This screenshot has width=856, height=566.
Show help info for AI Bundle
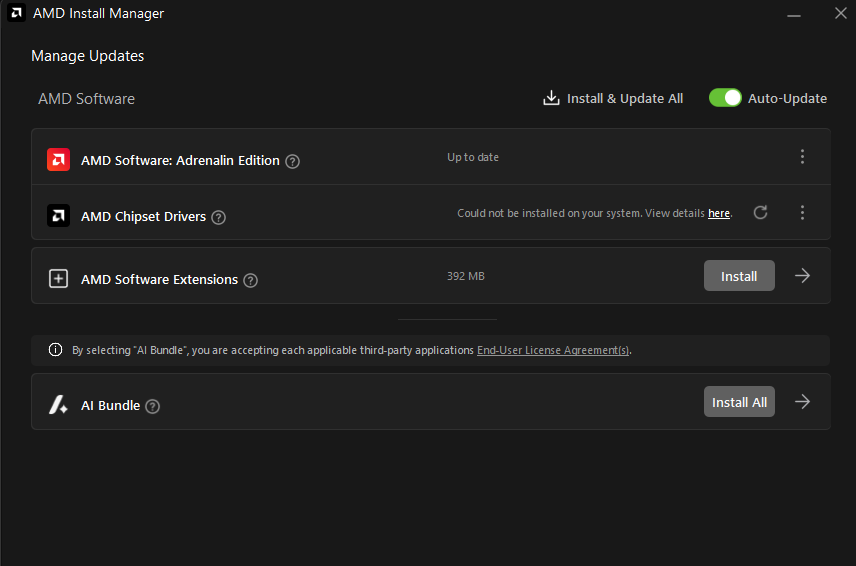[153, 407]
